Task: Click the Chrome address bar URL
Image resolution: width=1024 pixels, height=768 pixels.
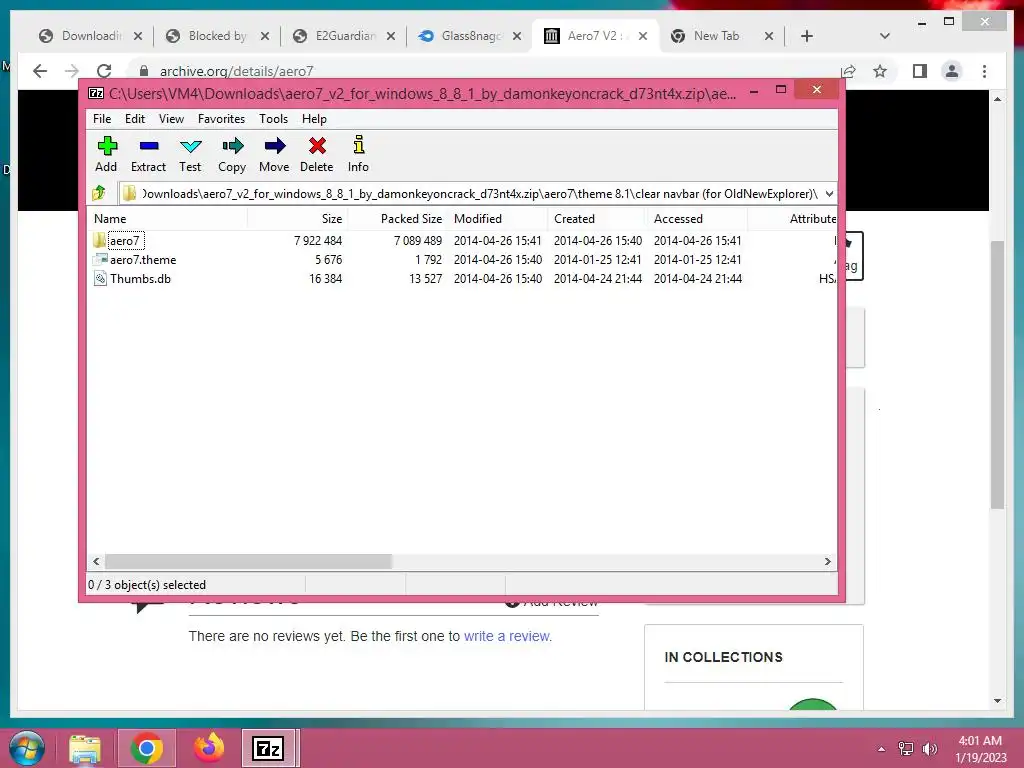Action: coord(236,71)
